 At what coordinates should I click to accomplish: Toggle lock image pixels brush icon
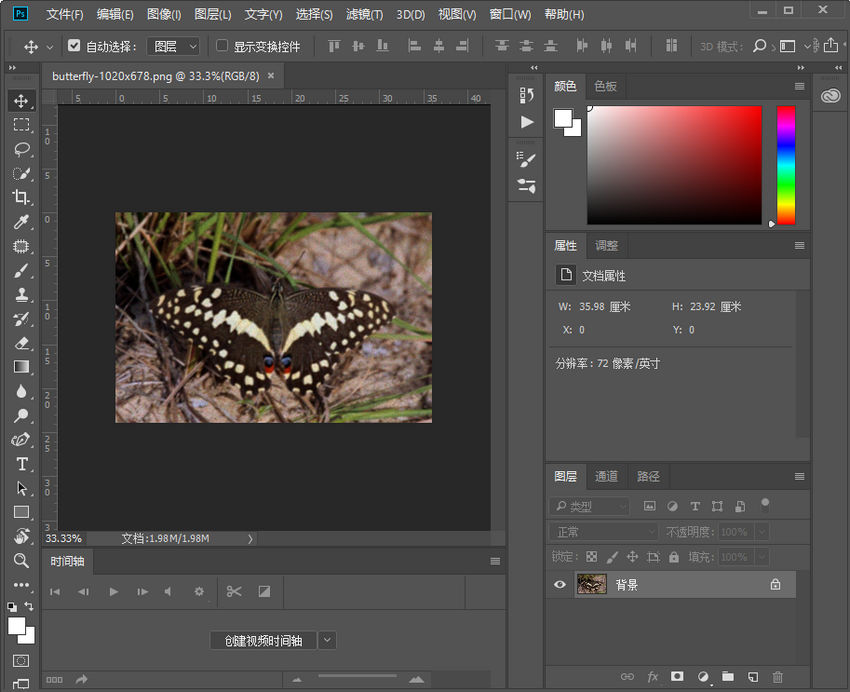612,557
